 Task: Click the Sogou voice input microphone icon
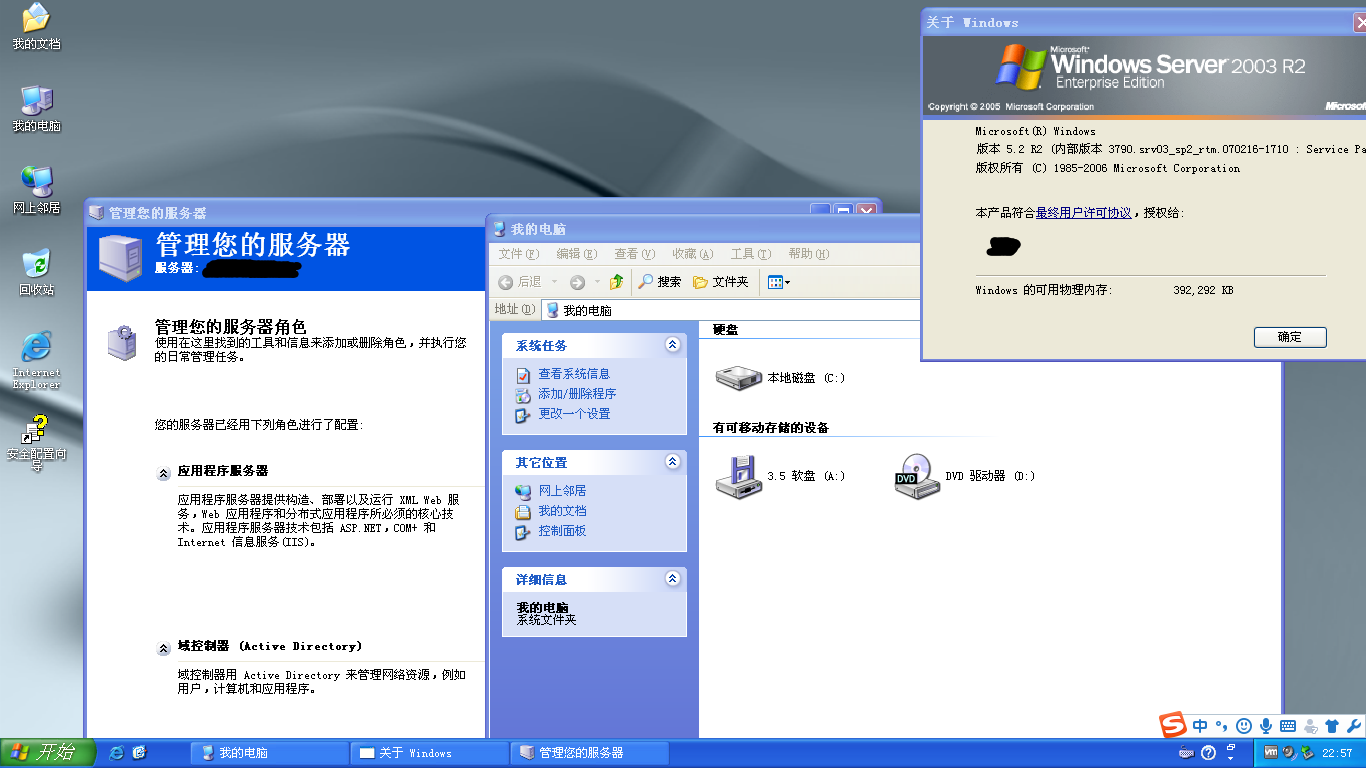click(x=1266, y=725)
